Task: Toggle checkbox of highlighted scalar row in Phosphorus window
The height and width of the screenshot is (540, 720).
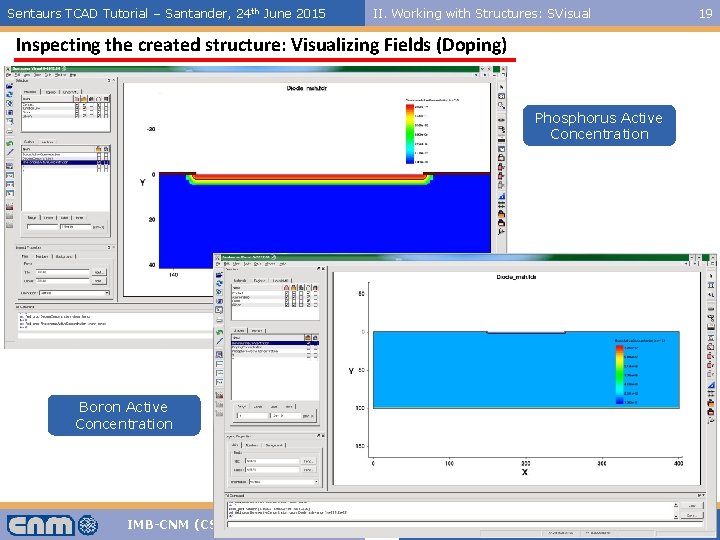Action: (x=99, y=163)
